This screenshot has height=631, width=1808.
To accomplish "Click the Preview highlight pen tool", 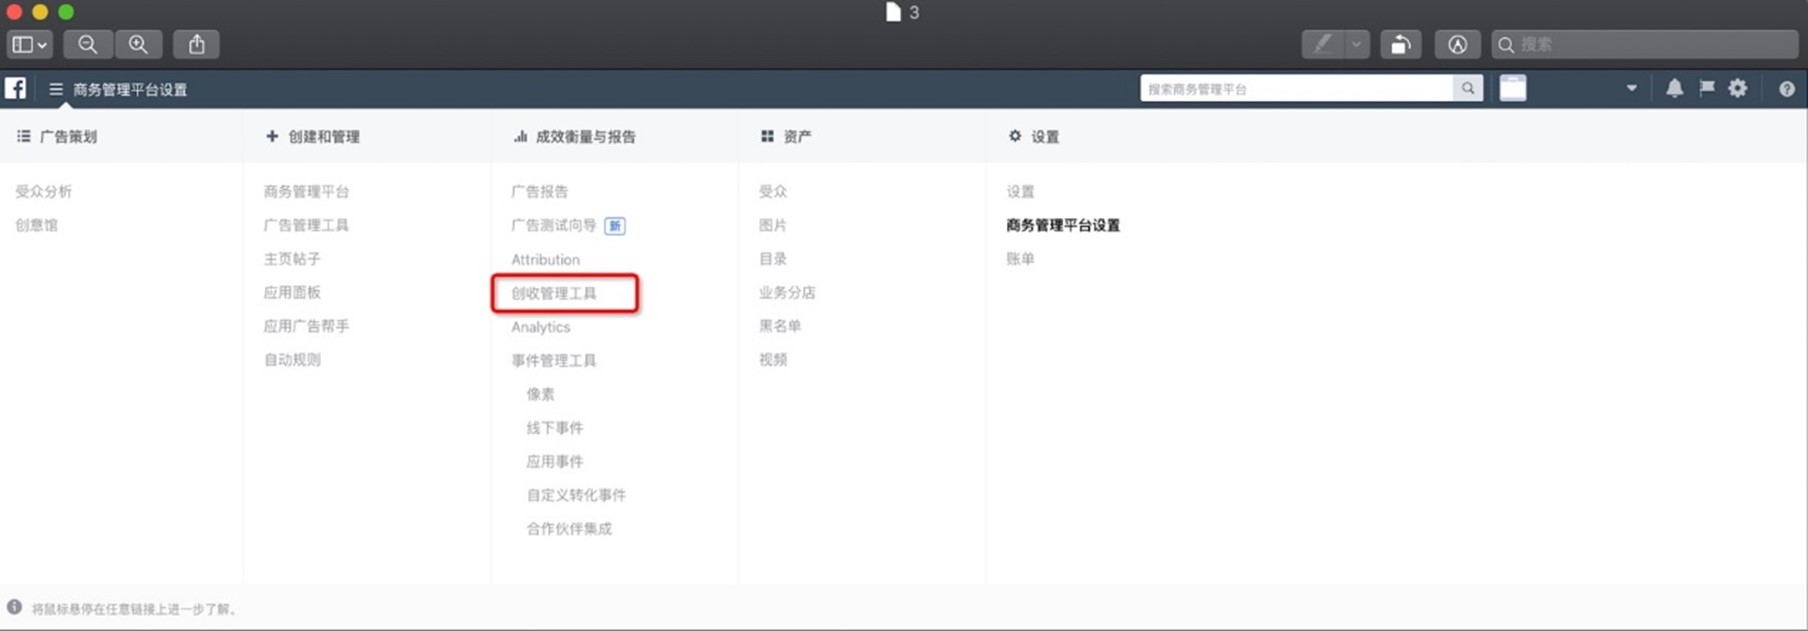I will 1323,44.
